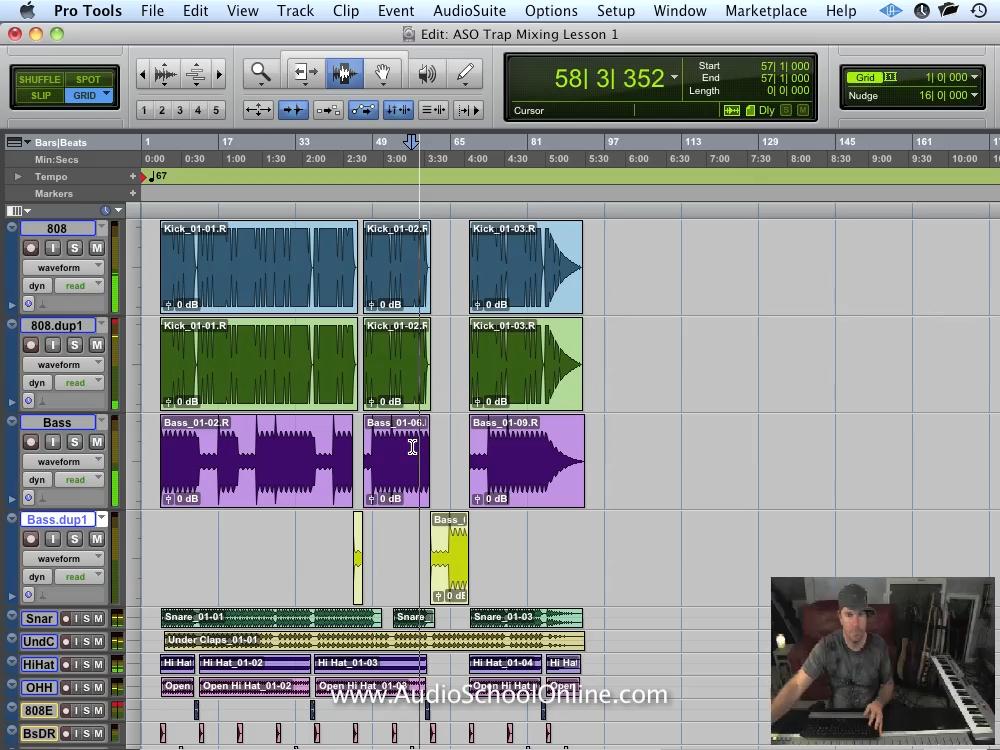The width and height of the screenshot is (1000, 750).
Task: Open the Track menu
Action: pyautogui.click(x=295, y=11)
